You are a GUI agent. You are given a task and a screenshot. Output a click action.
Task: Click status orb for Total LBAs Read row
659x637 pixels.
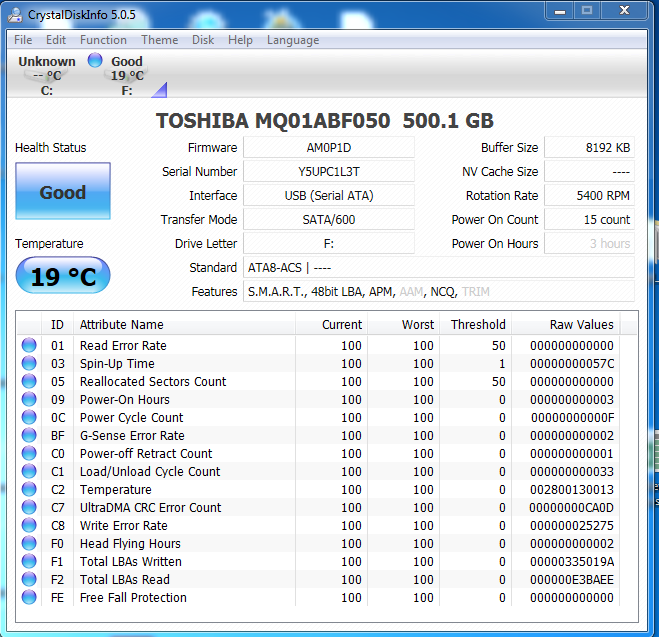pos(29,579)
